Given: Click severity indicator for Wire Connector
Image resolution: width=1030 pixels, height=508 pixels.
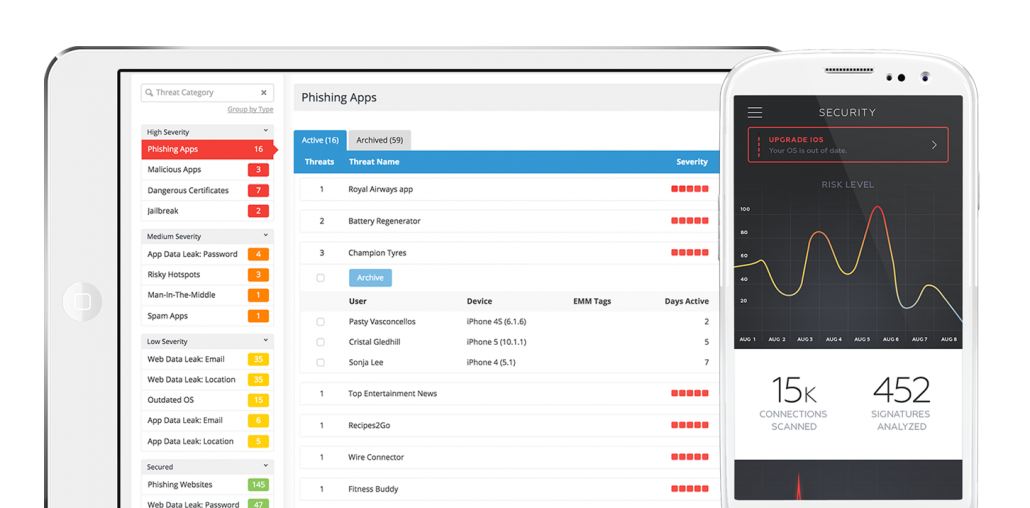Looking at the screenshot, I should click(690, 457).
